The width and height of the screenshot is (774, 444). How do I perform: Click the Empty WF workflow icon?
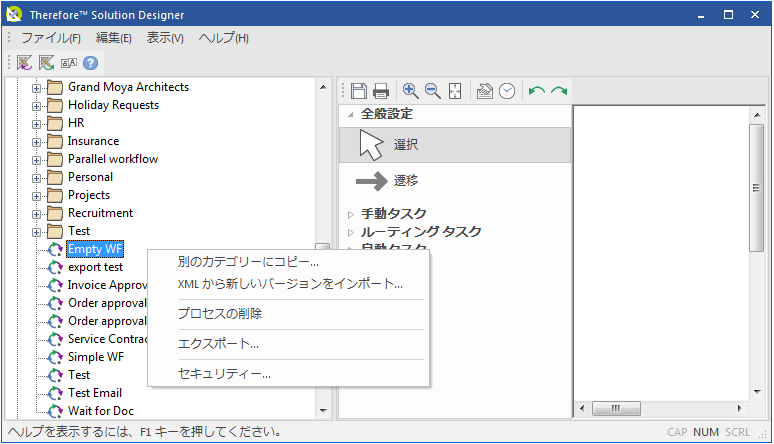click(x=55, y=249)
